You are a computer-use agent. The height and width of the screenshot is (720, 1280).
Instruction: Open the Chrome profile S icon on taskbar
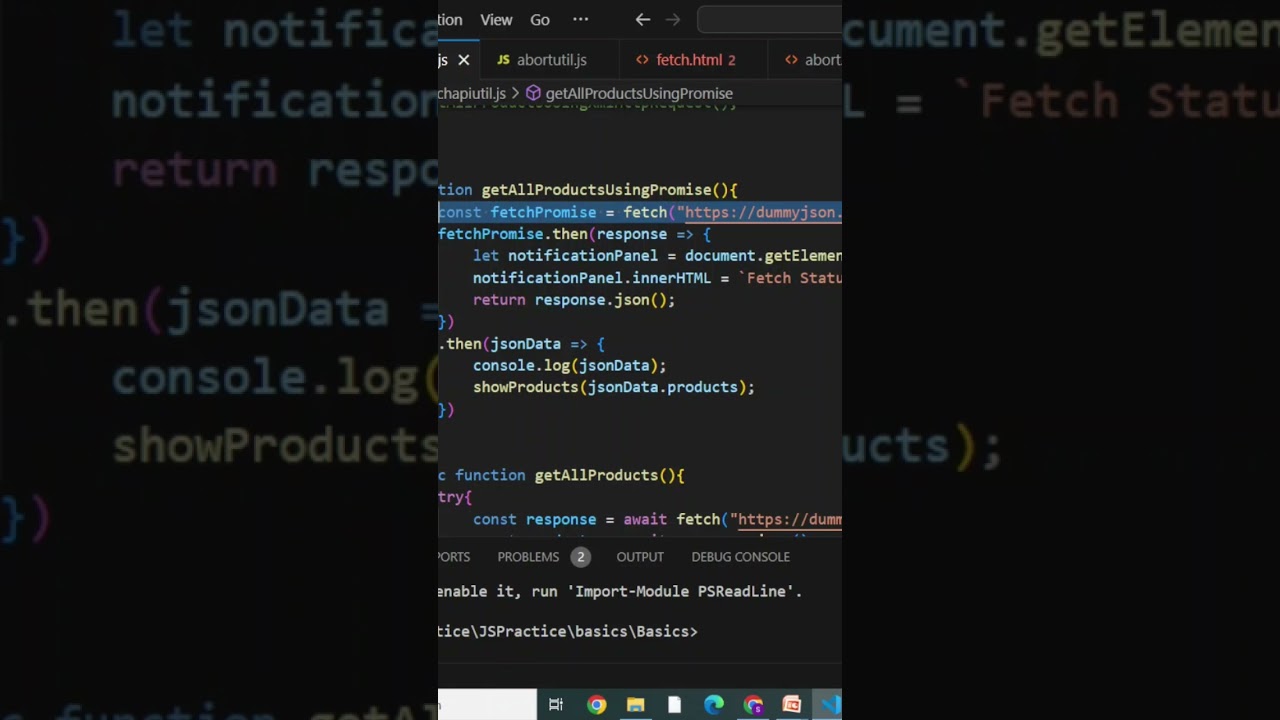tap(753, 705)
